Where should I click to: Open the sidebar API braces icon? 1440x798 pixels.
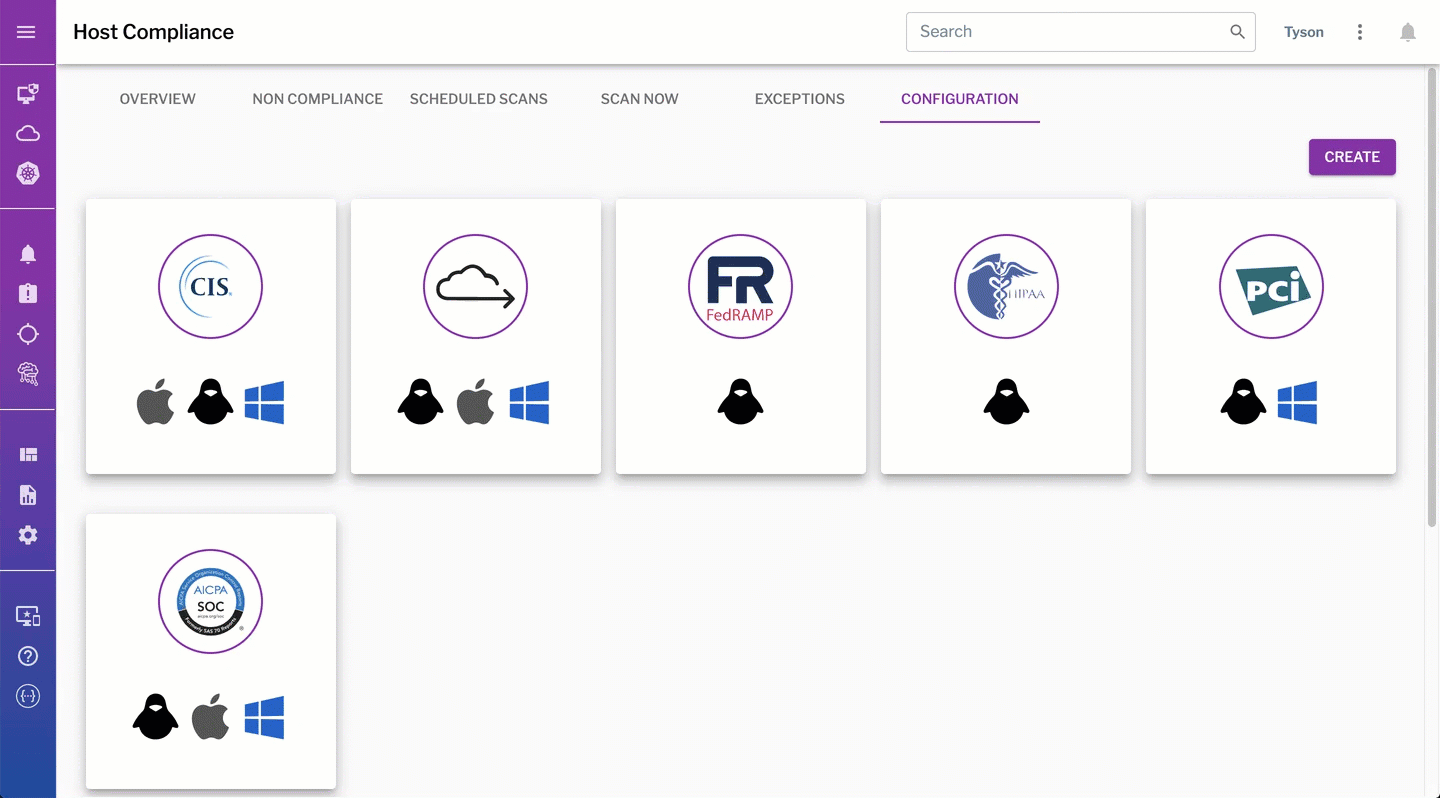tap(28, 696)
